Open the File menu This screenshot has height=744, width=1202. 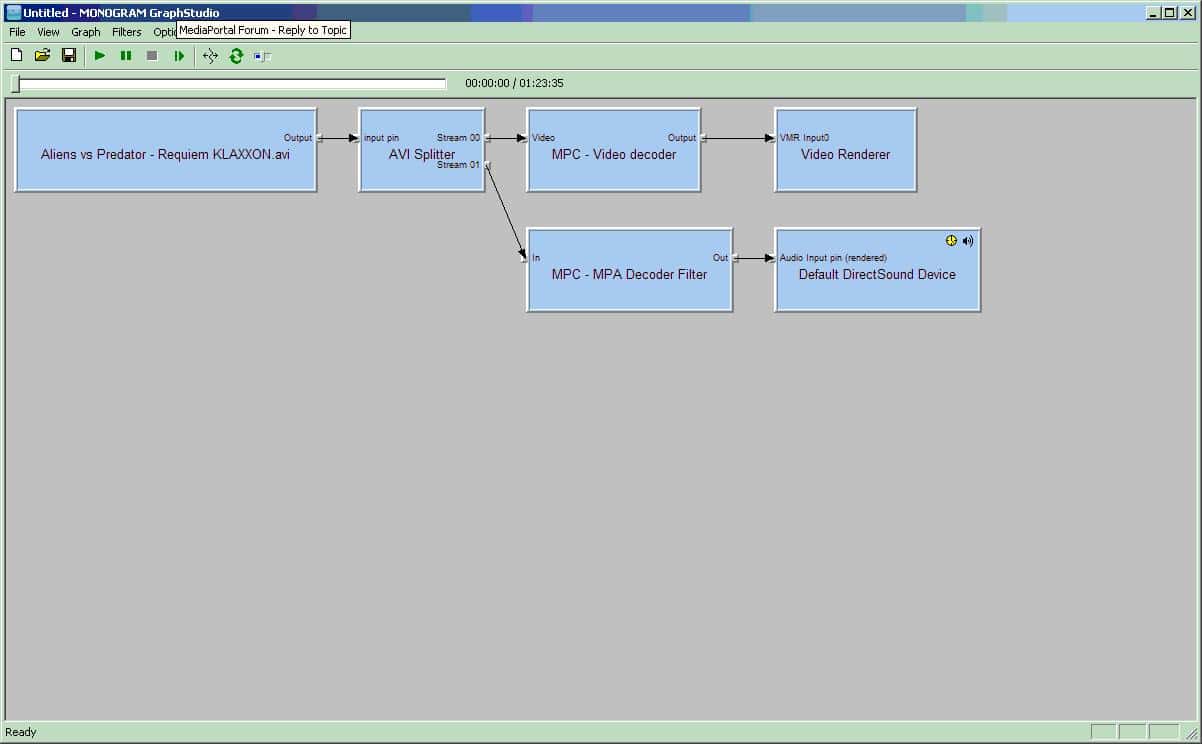click(17, 32)
